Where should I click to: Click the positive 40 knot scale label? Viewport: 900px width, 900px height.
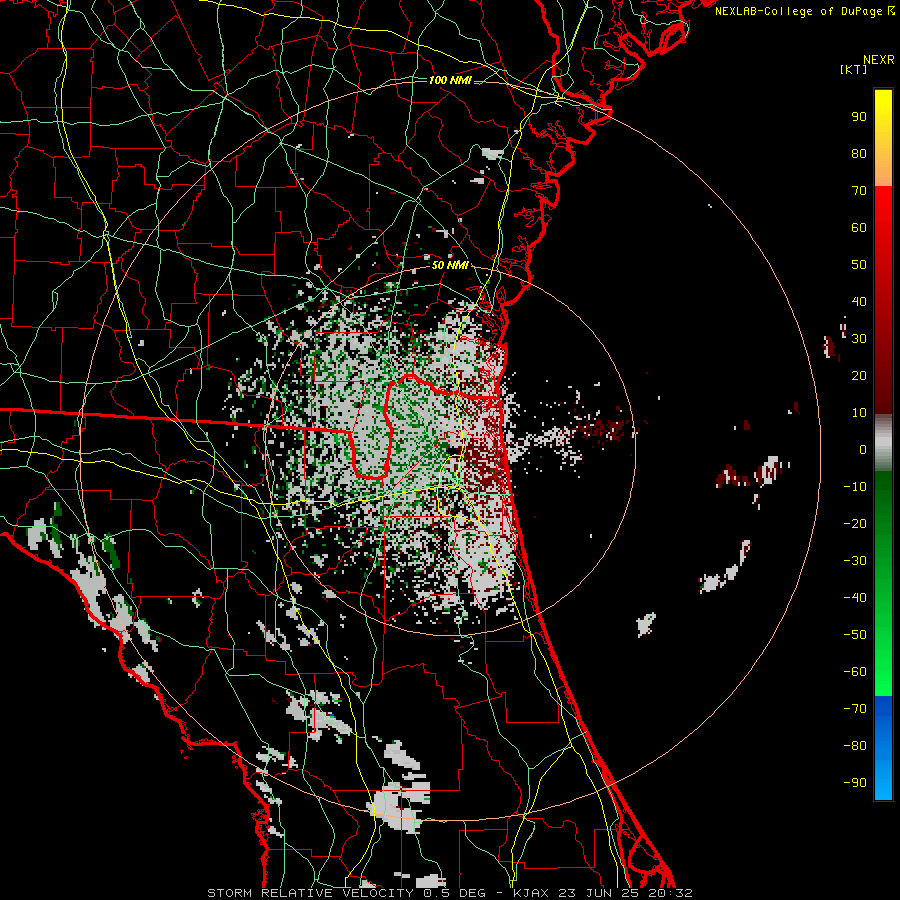pos(859,301)
